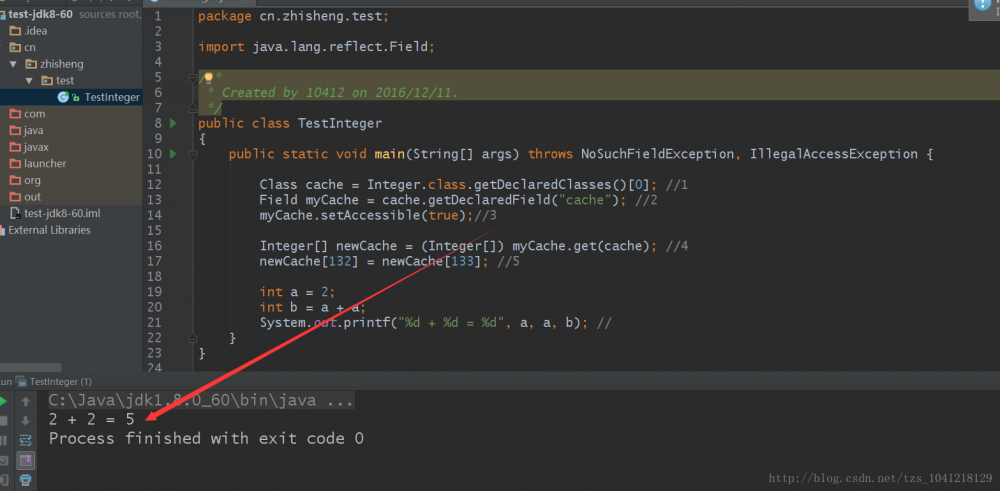Rerun TestInteger with green play icon in Run panel

tap(3, 401)
